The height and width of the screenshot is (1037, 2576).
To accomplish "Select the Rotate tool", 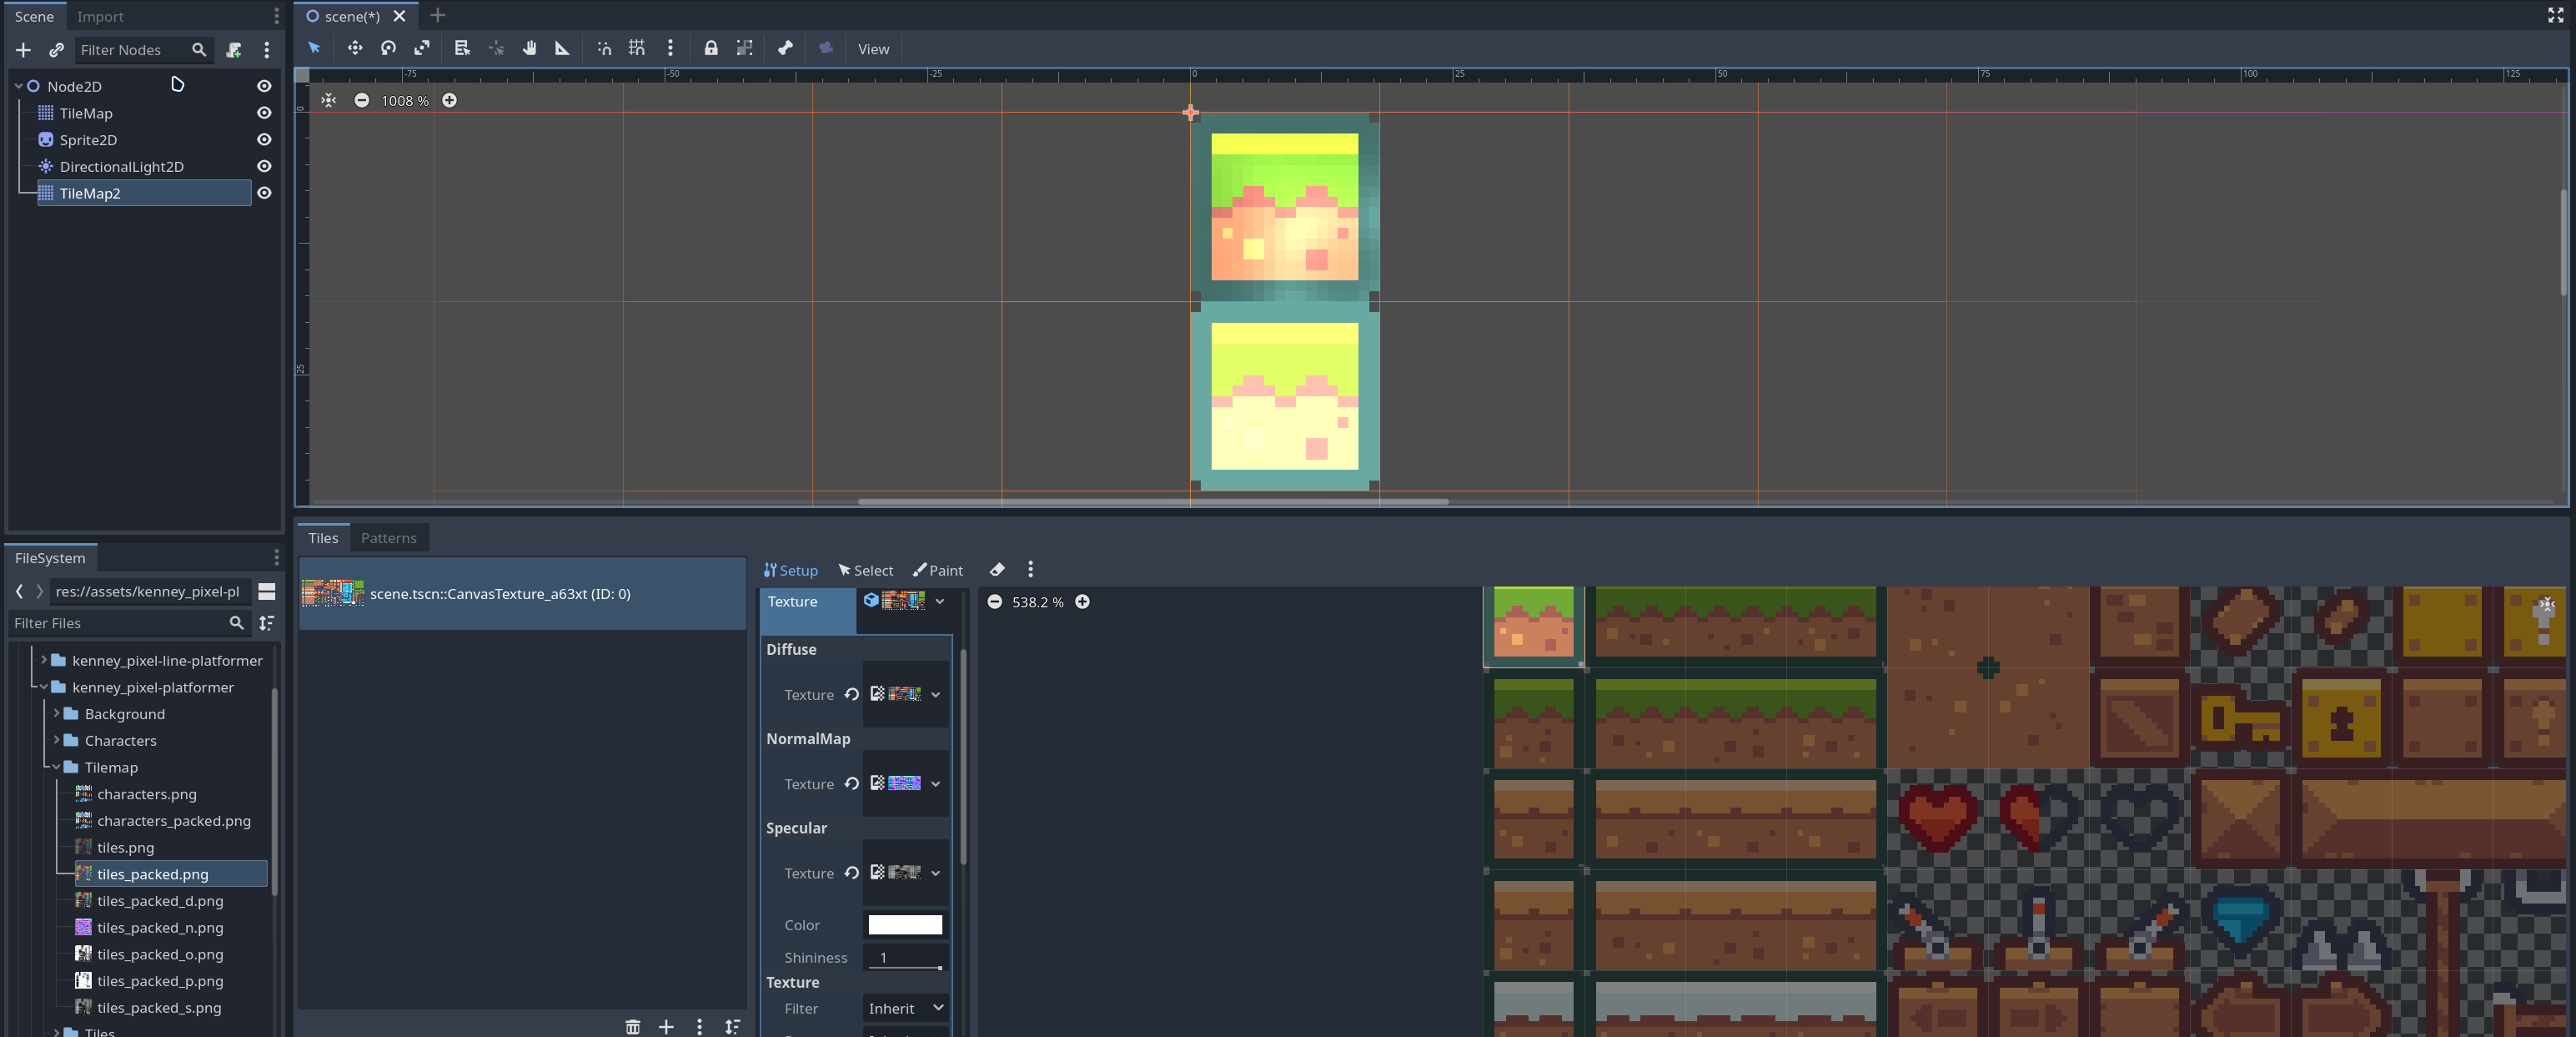I will (388, 48).
